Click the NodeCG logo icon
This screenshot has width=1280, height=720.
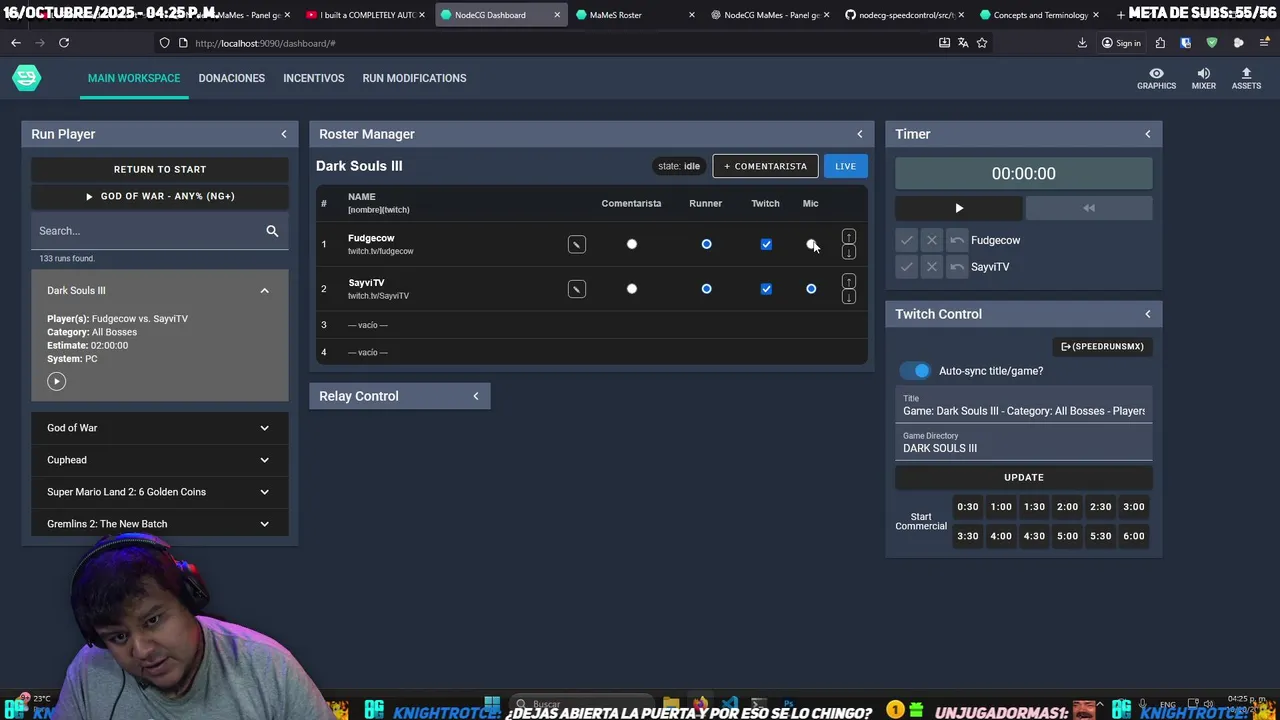point(26,78)
